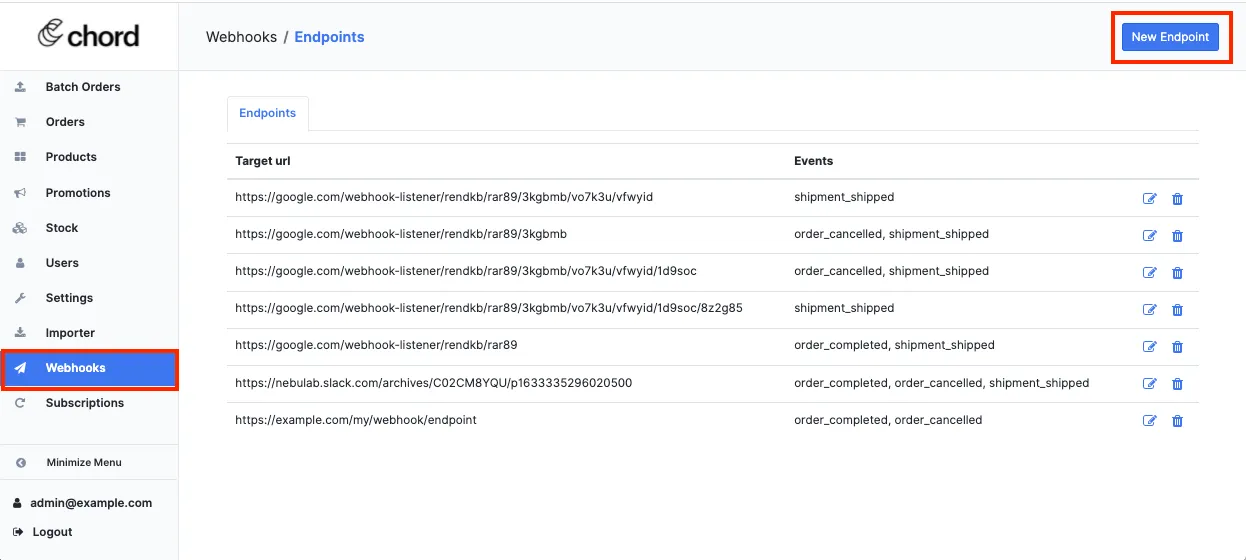Edit the endpoint ending in vfwyid/1d9soc

(x=1149, y=273)
